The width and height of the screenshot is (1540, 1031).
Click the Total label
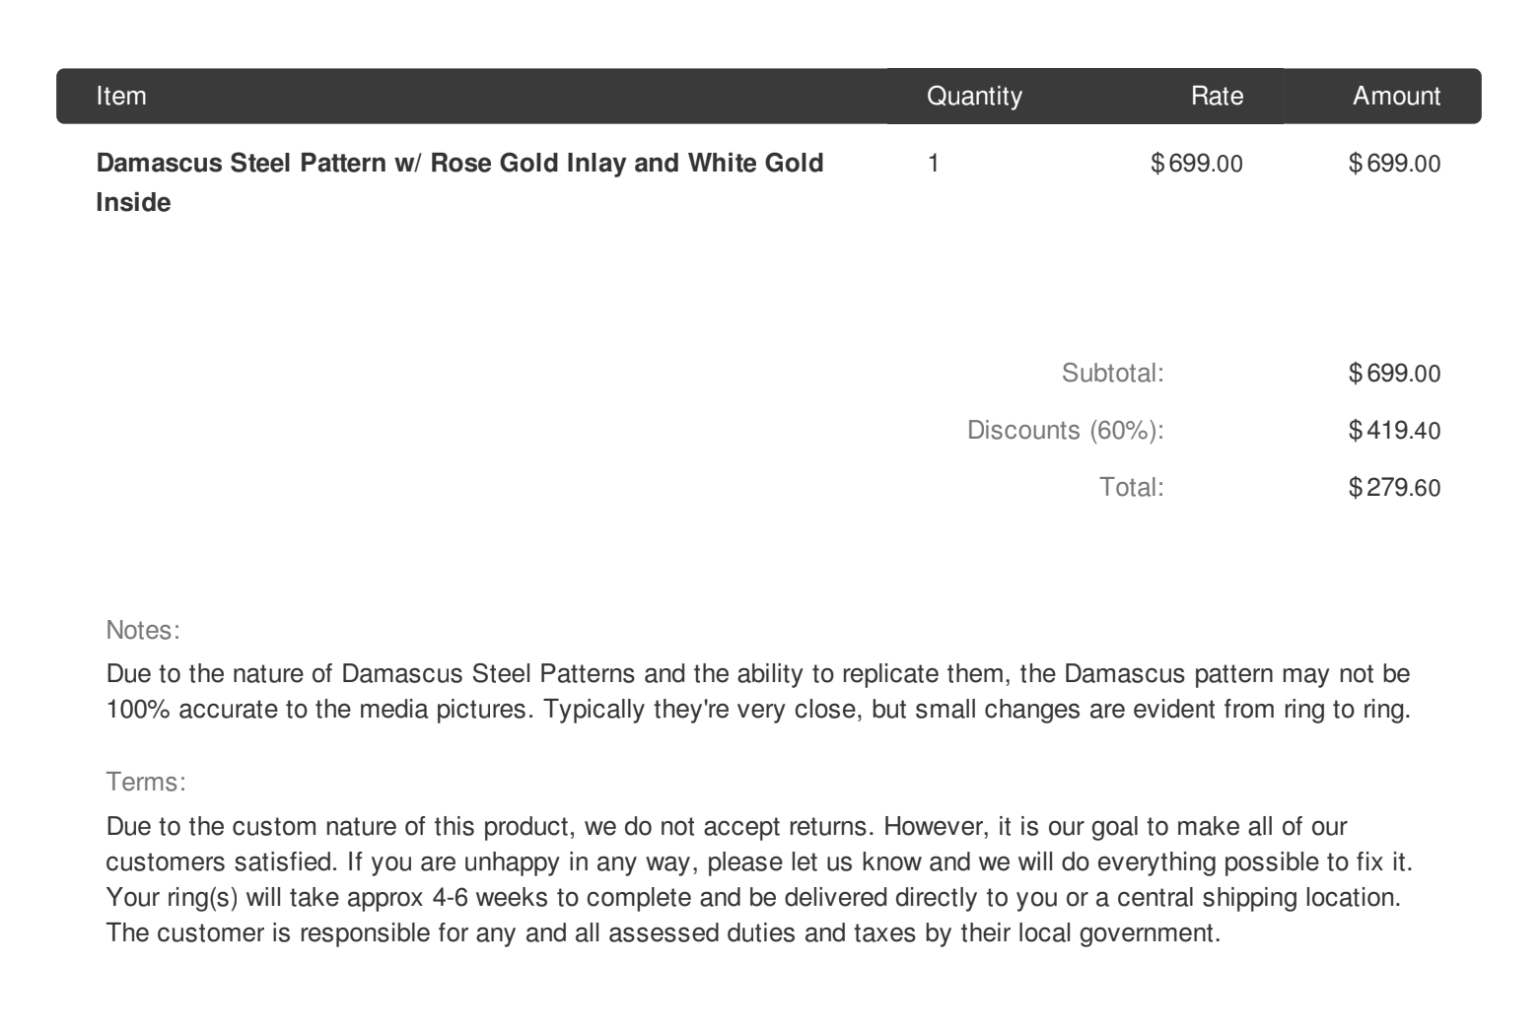click(1131, 487)
